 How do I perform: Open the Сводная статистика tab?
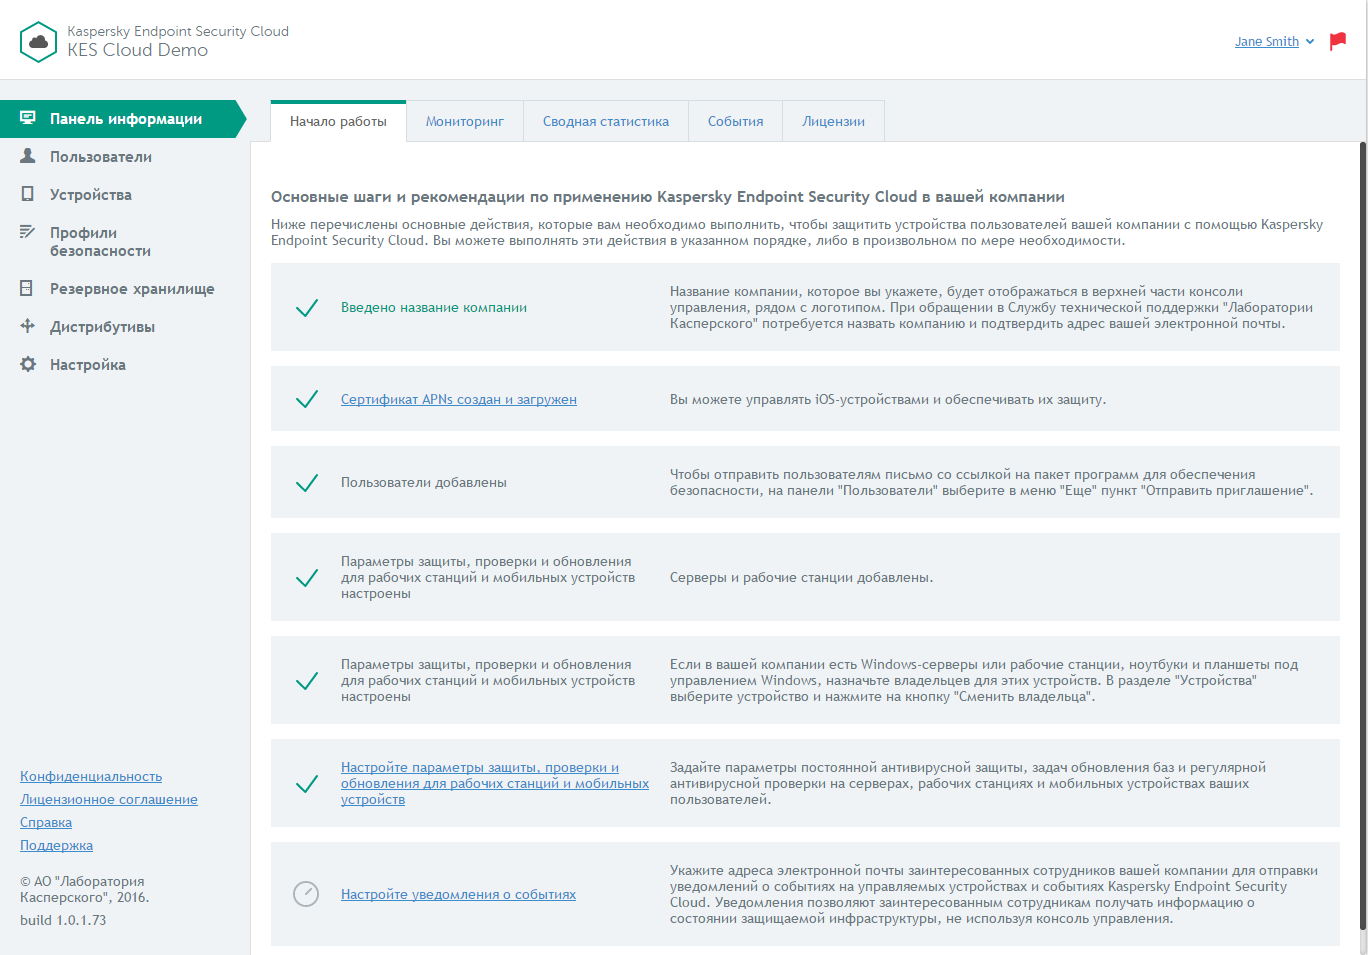tap(605, 121)
